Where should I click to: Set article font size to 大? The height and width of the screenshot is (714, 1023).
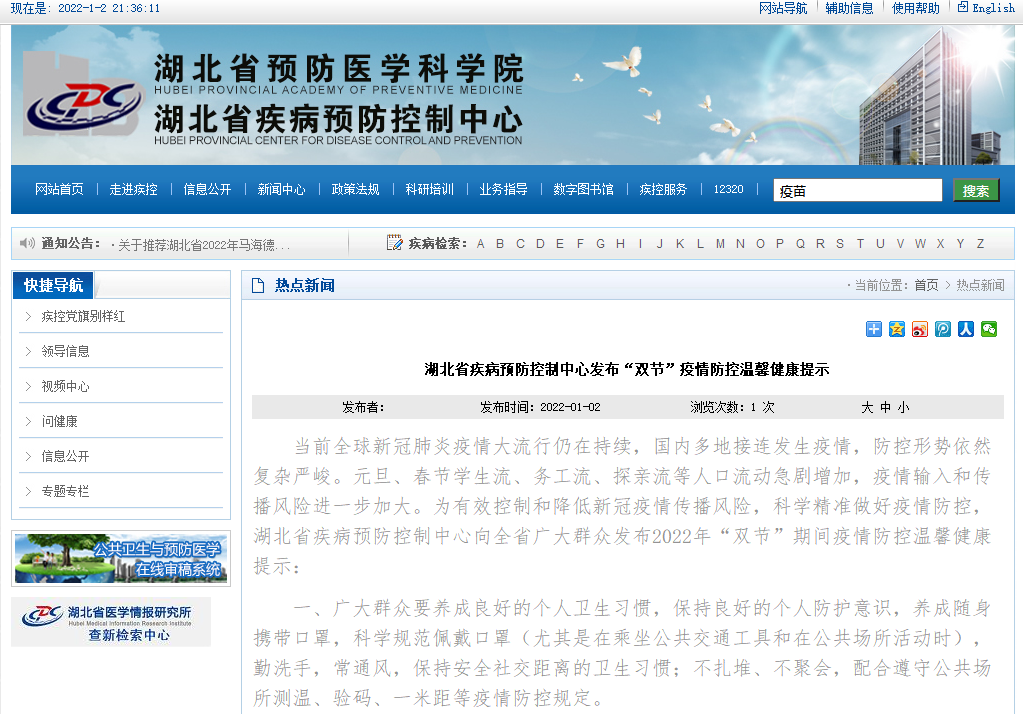pyautogui.click(x=867, y=407)
